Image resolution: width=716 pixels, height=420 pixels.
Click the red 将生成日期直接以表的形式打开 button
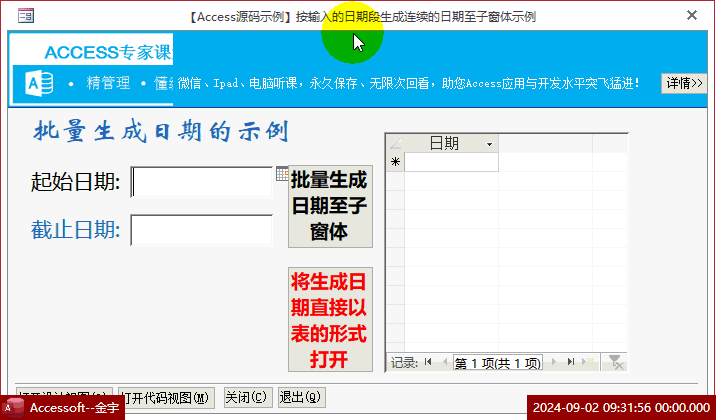(330, 320)
